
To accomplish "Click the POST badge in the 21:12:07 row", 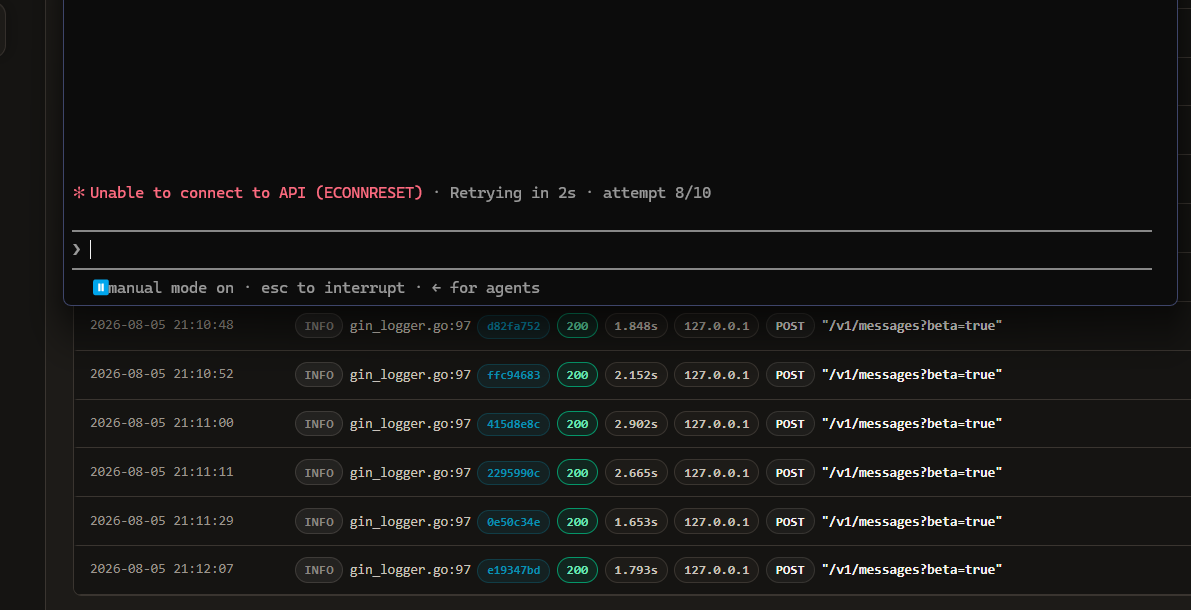I will coord(790,570).
